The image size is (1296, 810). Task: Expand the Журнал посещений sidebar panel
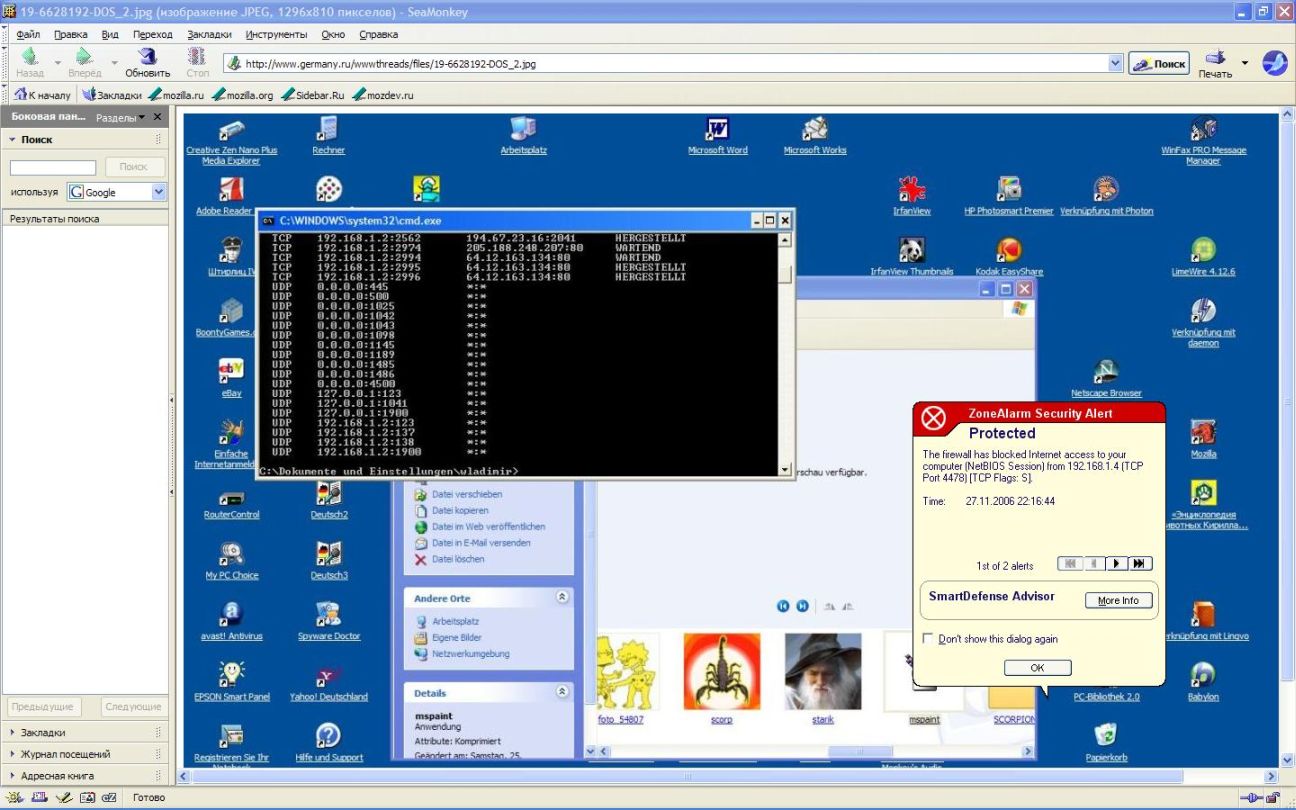point(84,754)
